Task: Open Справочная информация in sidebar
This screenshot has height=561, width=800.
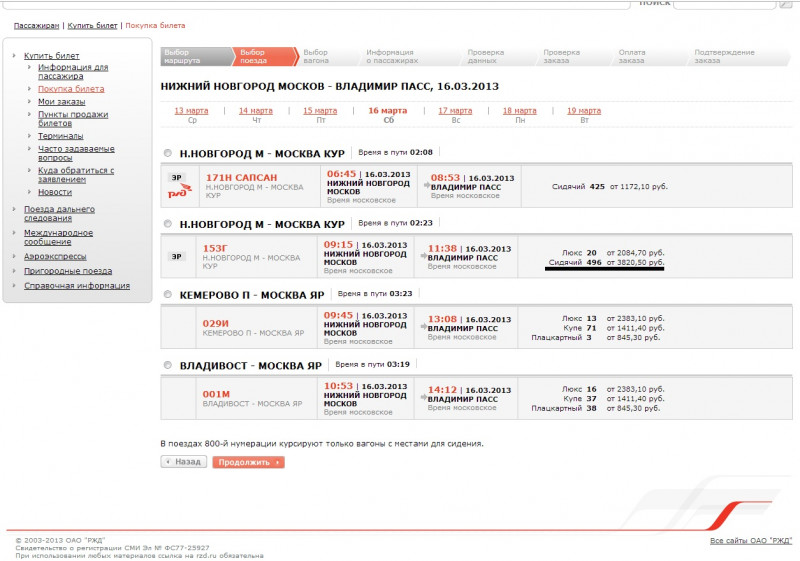Action: click(76, 285)
